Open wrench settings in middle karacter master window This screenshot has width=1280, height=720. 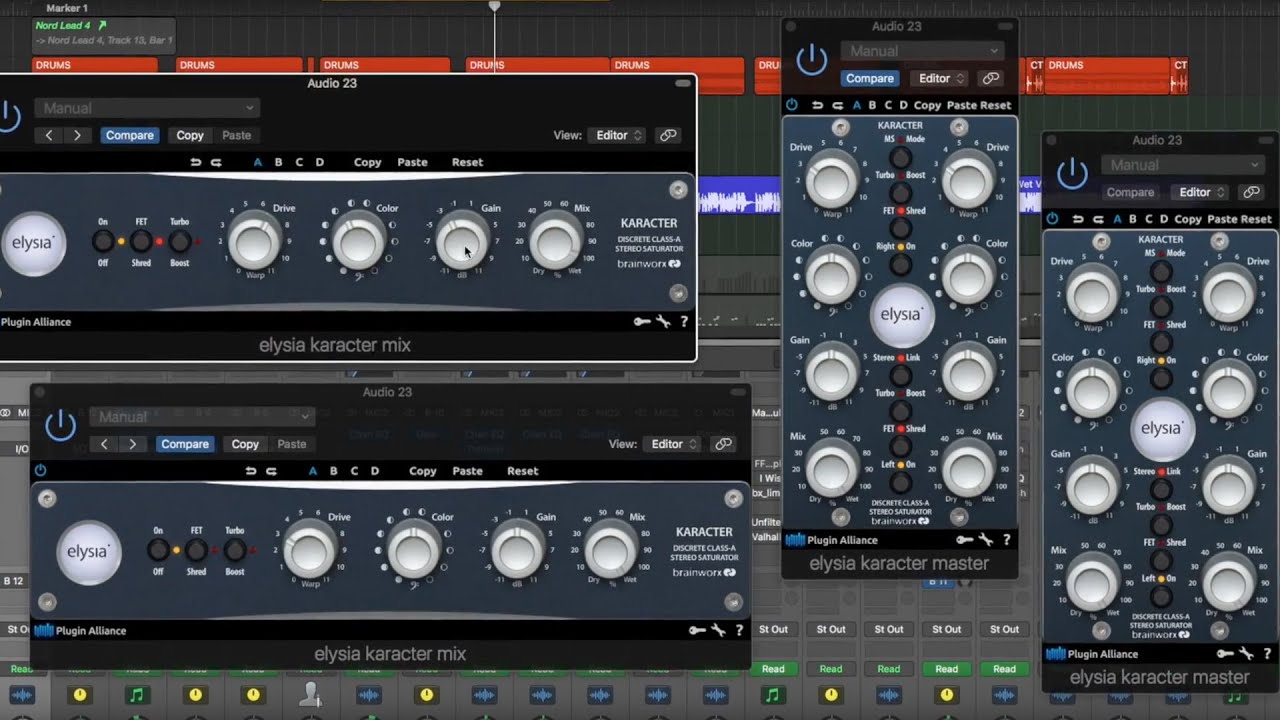(985, 540)
